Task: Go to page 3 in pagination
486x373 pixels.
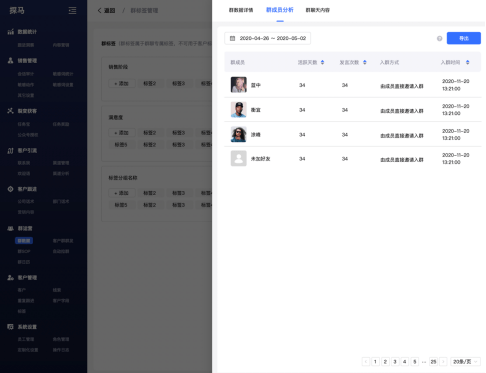Action: (x=395, y=362)
